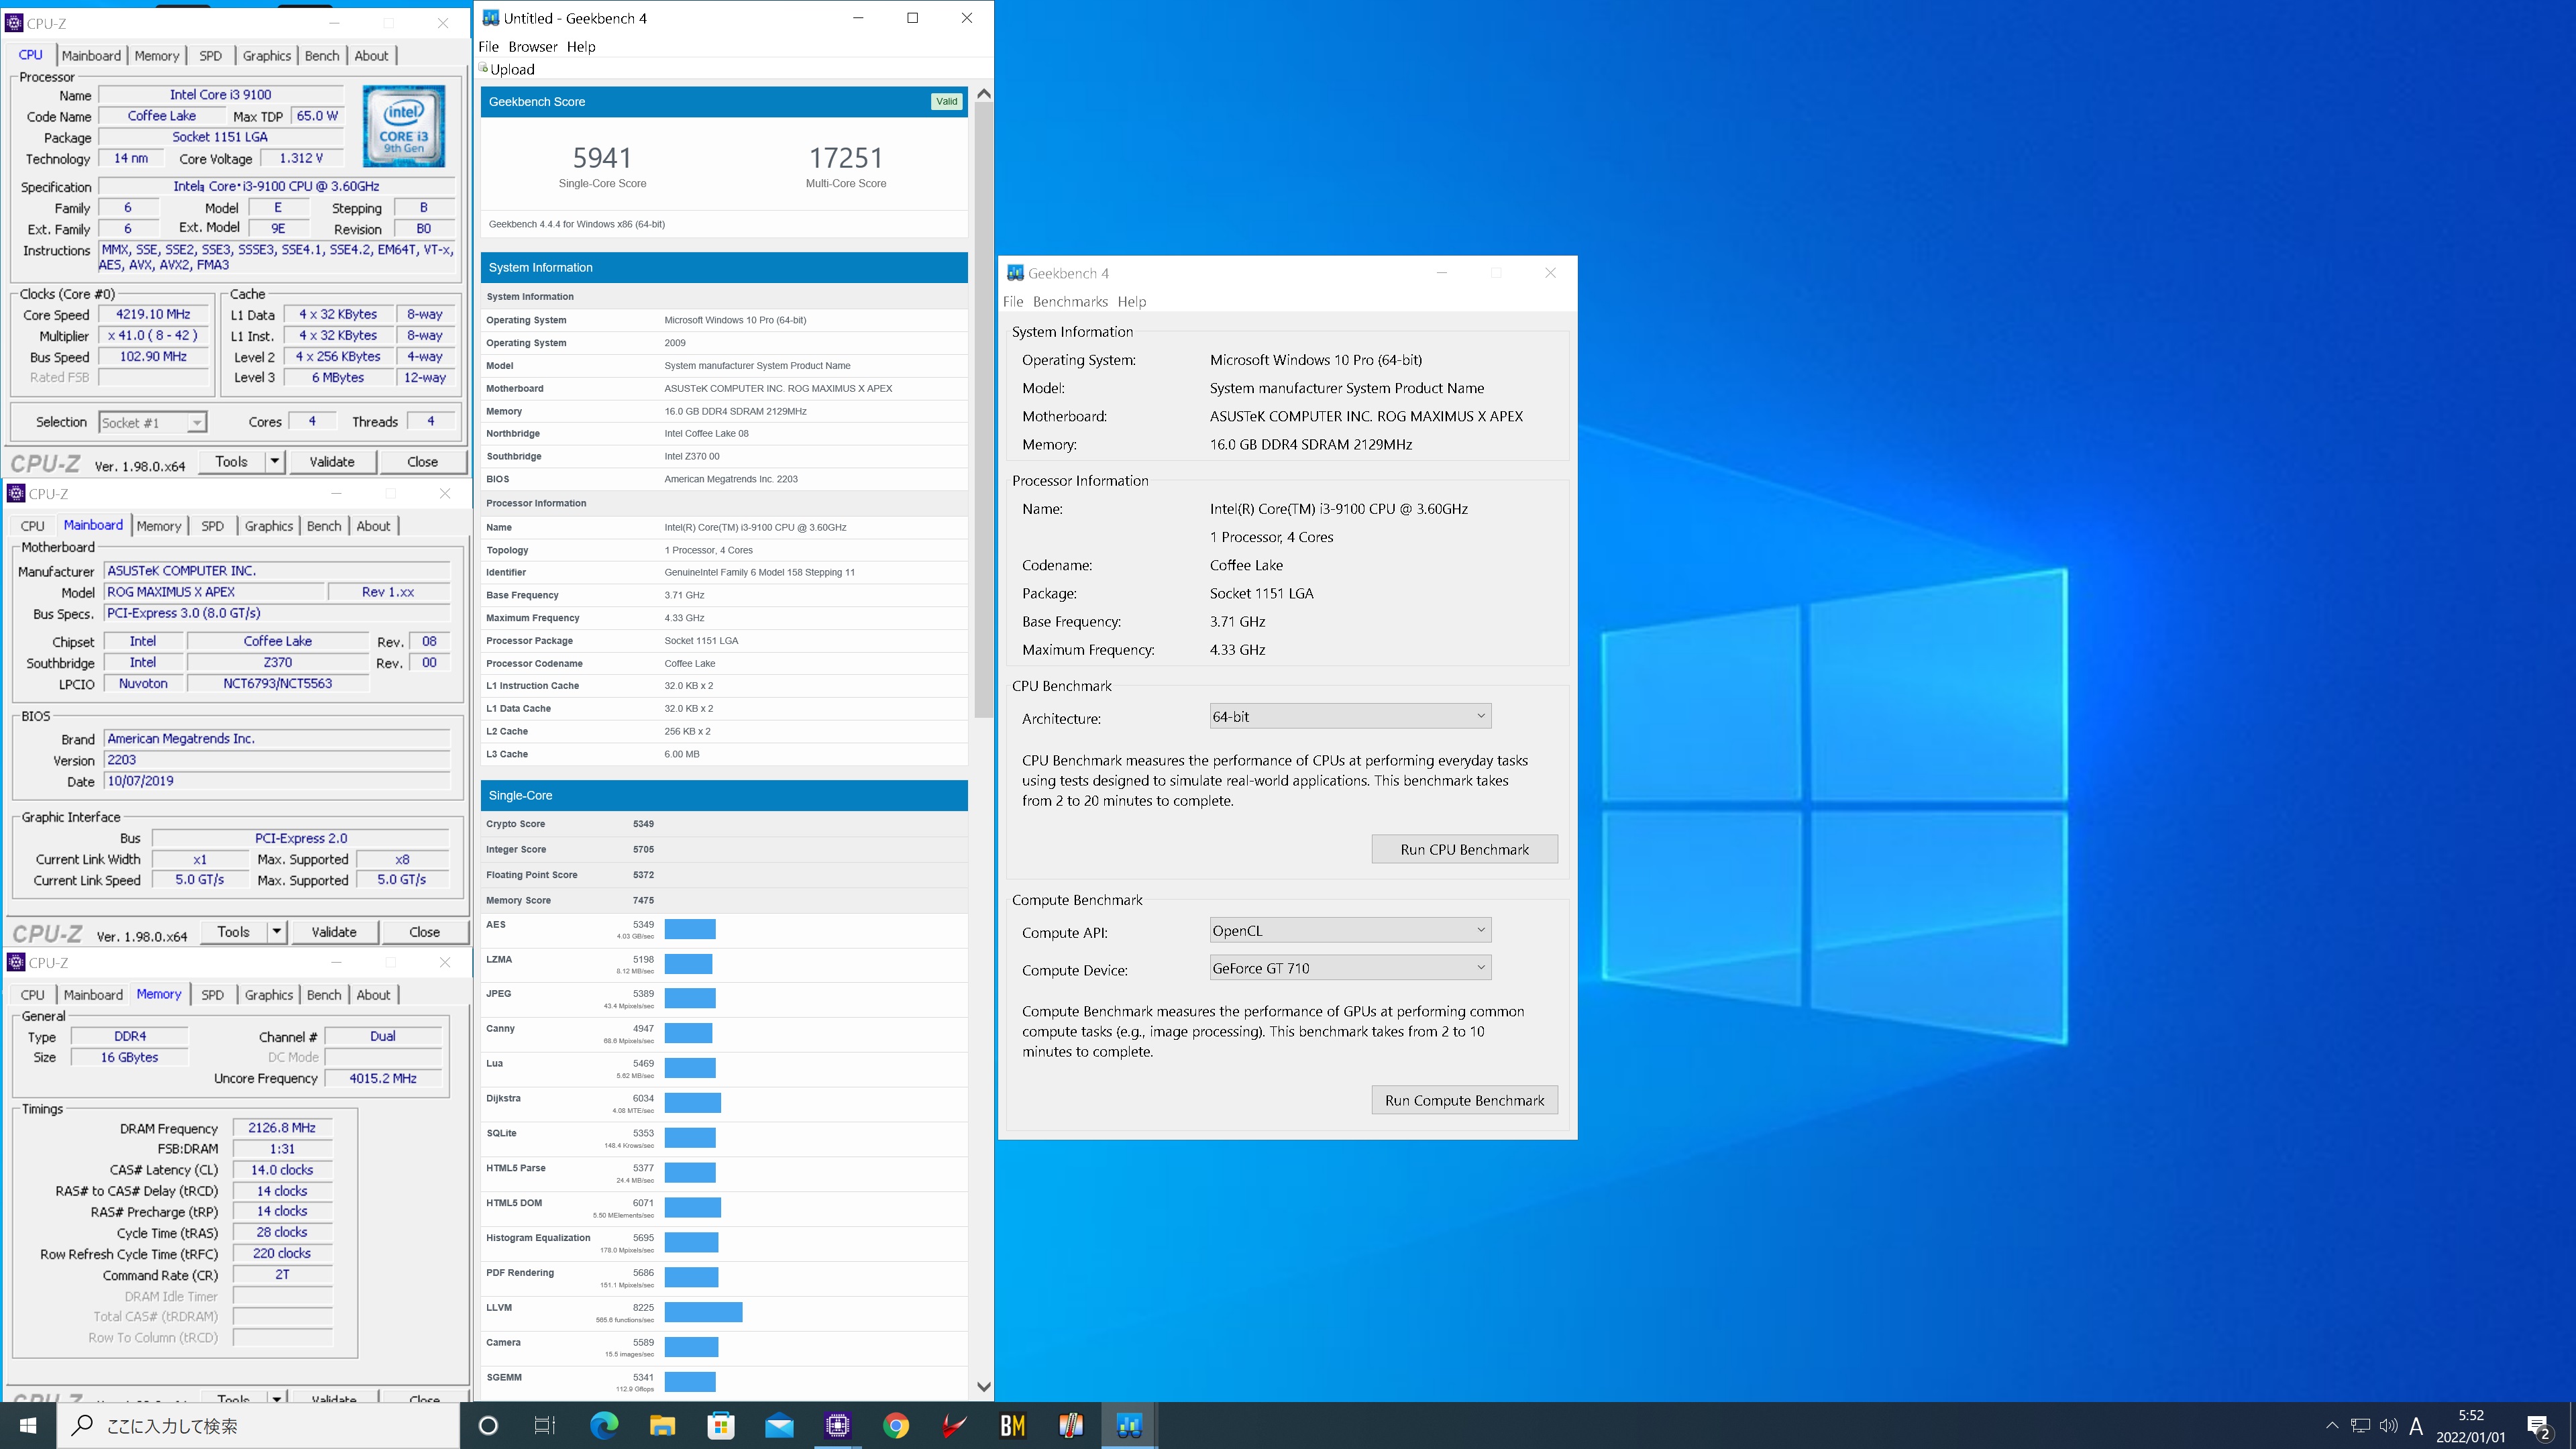Open Graphics tab in top CPU-Z window
Screen dimensions: 2576x1449
coord(267,56)
